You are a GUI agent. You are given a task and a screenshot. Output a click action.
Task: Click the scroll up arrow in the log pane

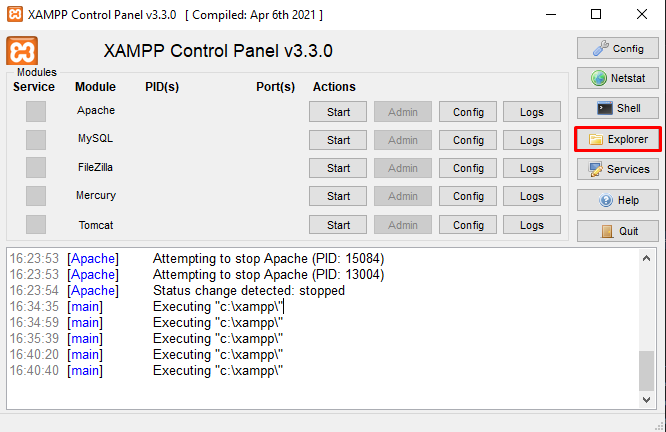click(x=646, y=258)
